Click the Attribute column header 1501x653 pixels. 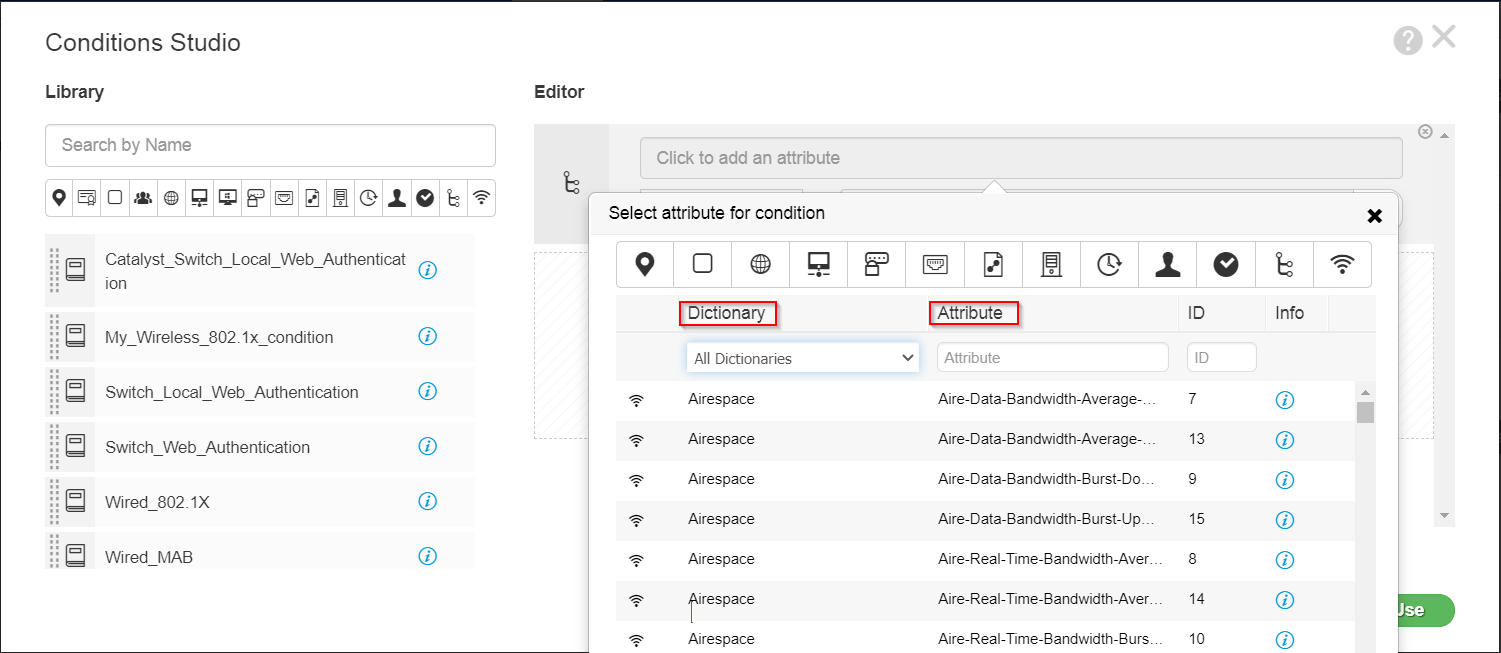tap(974, 313)
